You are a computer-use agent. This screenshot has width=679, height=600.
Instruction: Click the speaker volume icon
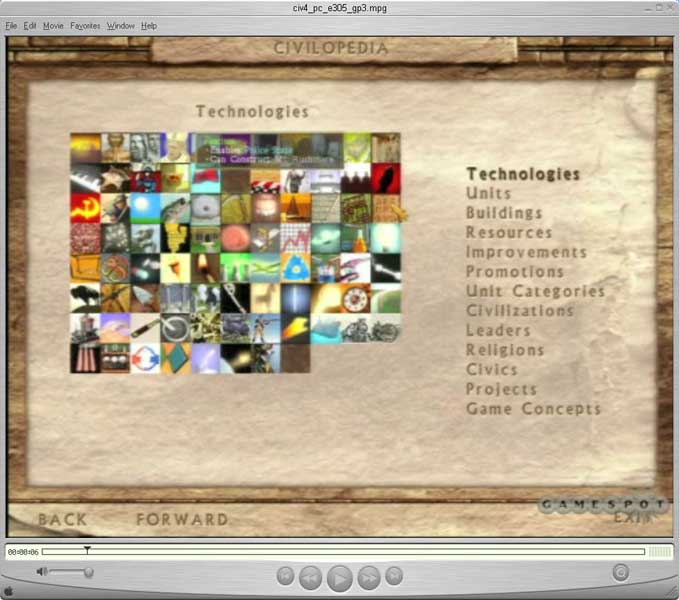click(42, 572)
